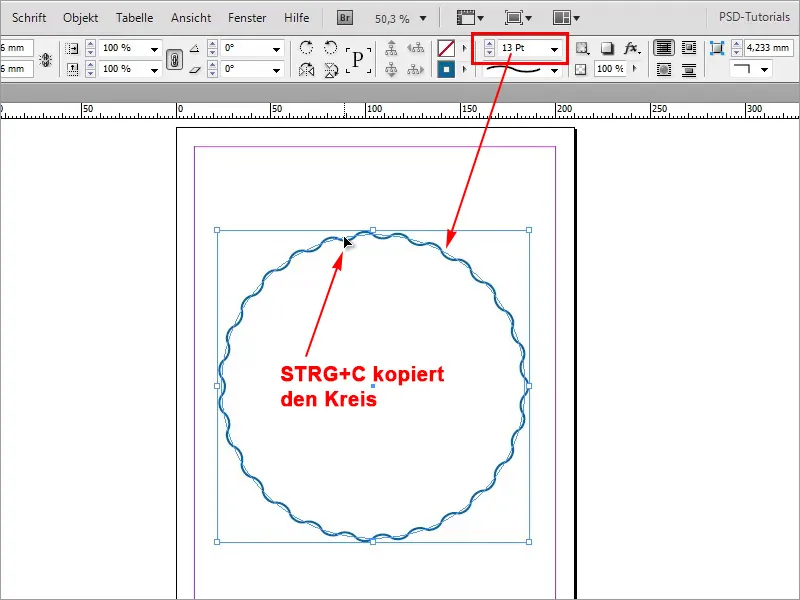Open the stroke weight 13 Pt dropdown
The width and height of the screenshot is (800, 600).
[554, 48]
